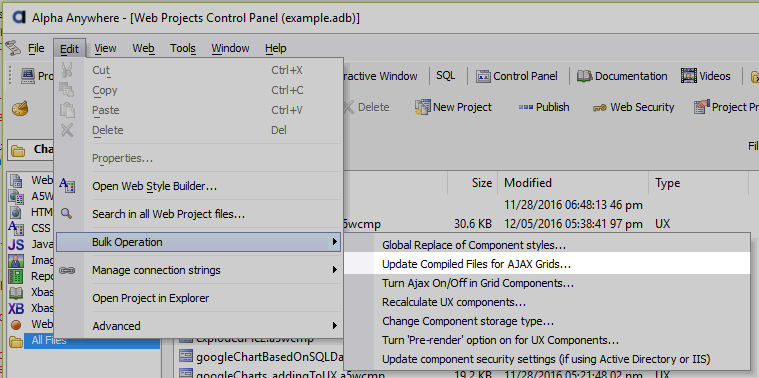
Task: Select Turn 'Pre-render' option on for UX Components
Action: [547, 340]
